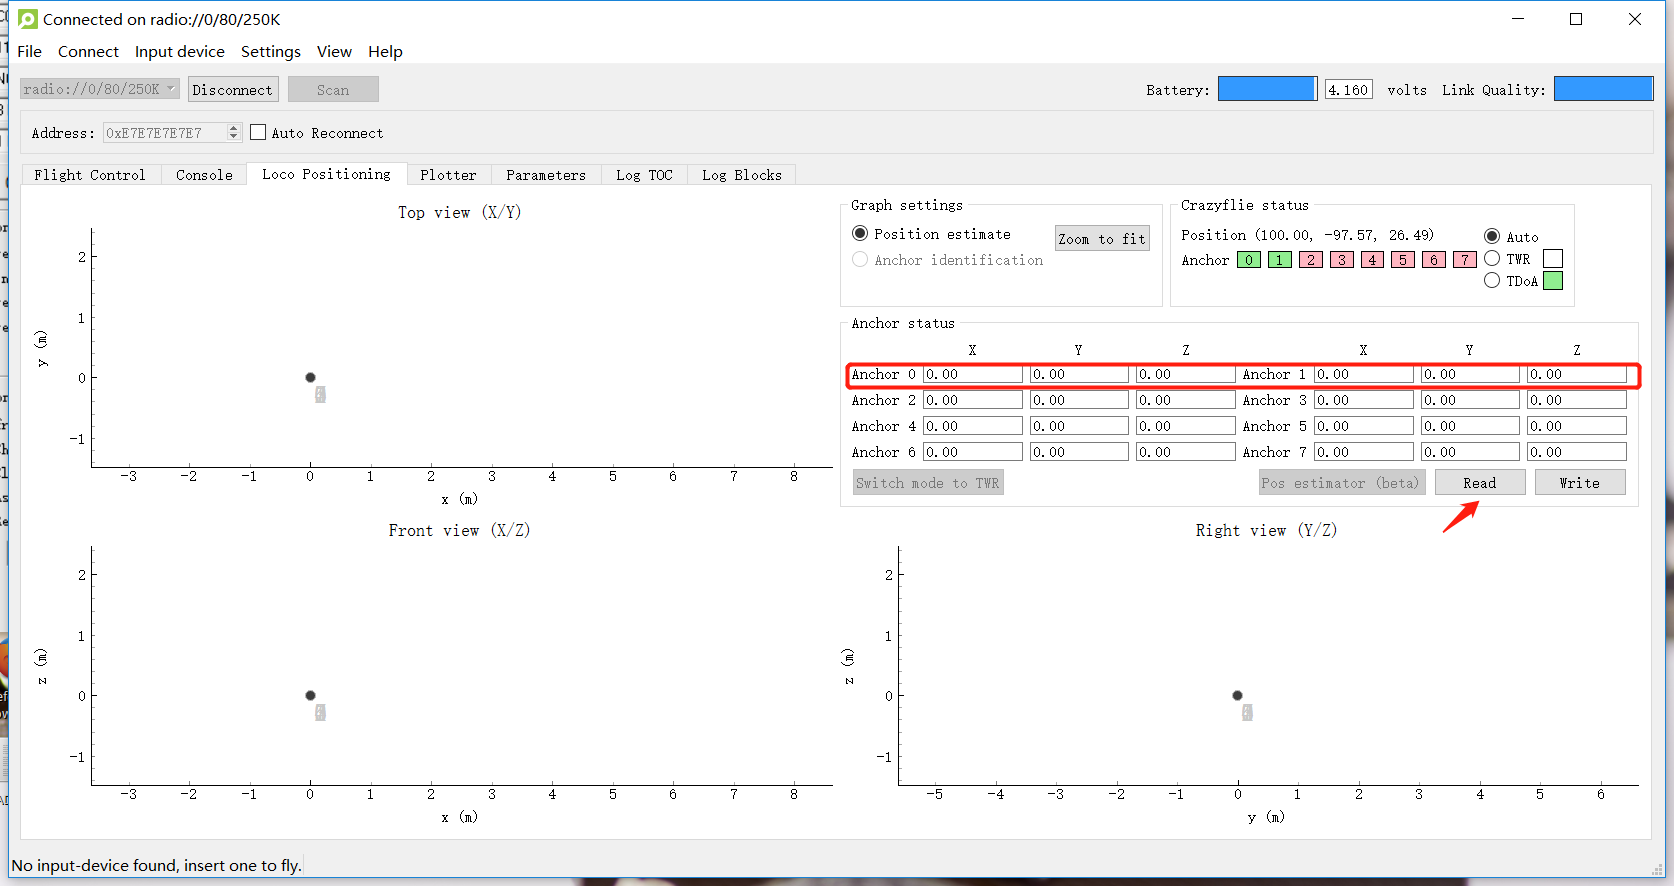Viewport: 1674px width, 886px height.
Task: Click the white TWR mode indicator box
Action: [x=1553, y=259]
